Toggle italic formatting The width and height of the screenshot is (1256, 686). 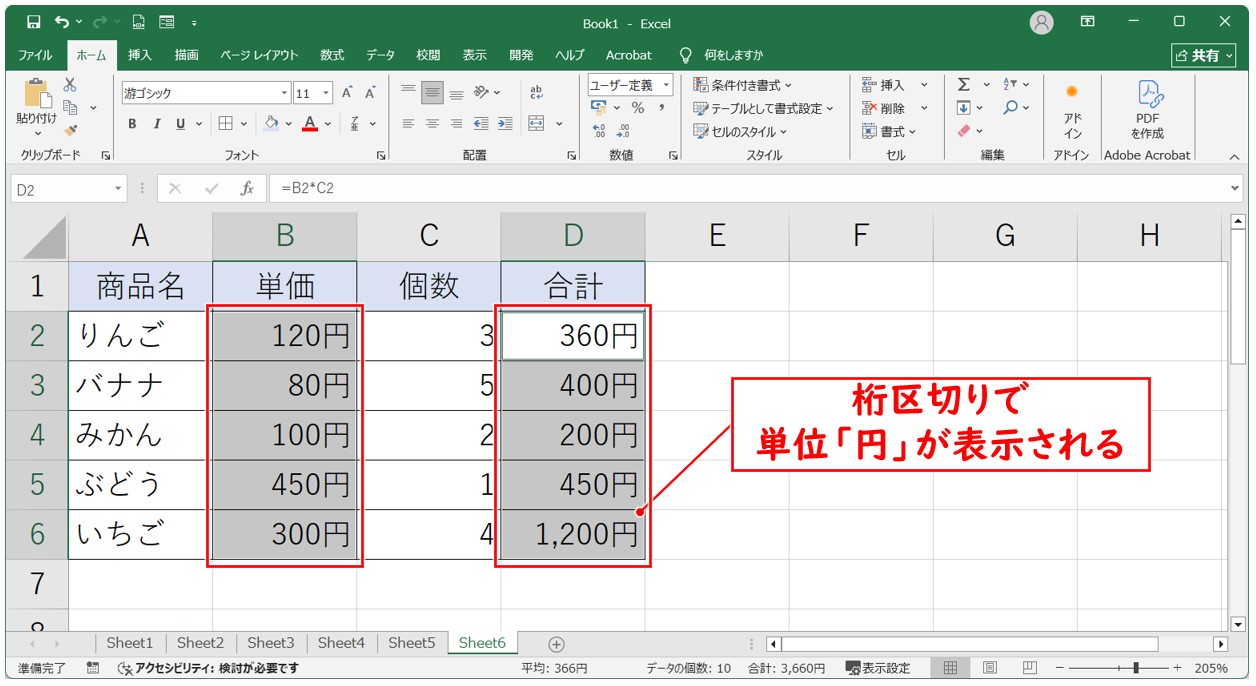pyautogui.click(x=156, y=124)
